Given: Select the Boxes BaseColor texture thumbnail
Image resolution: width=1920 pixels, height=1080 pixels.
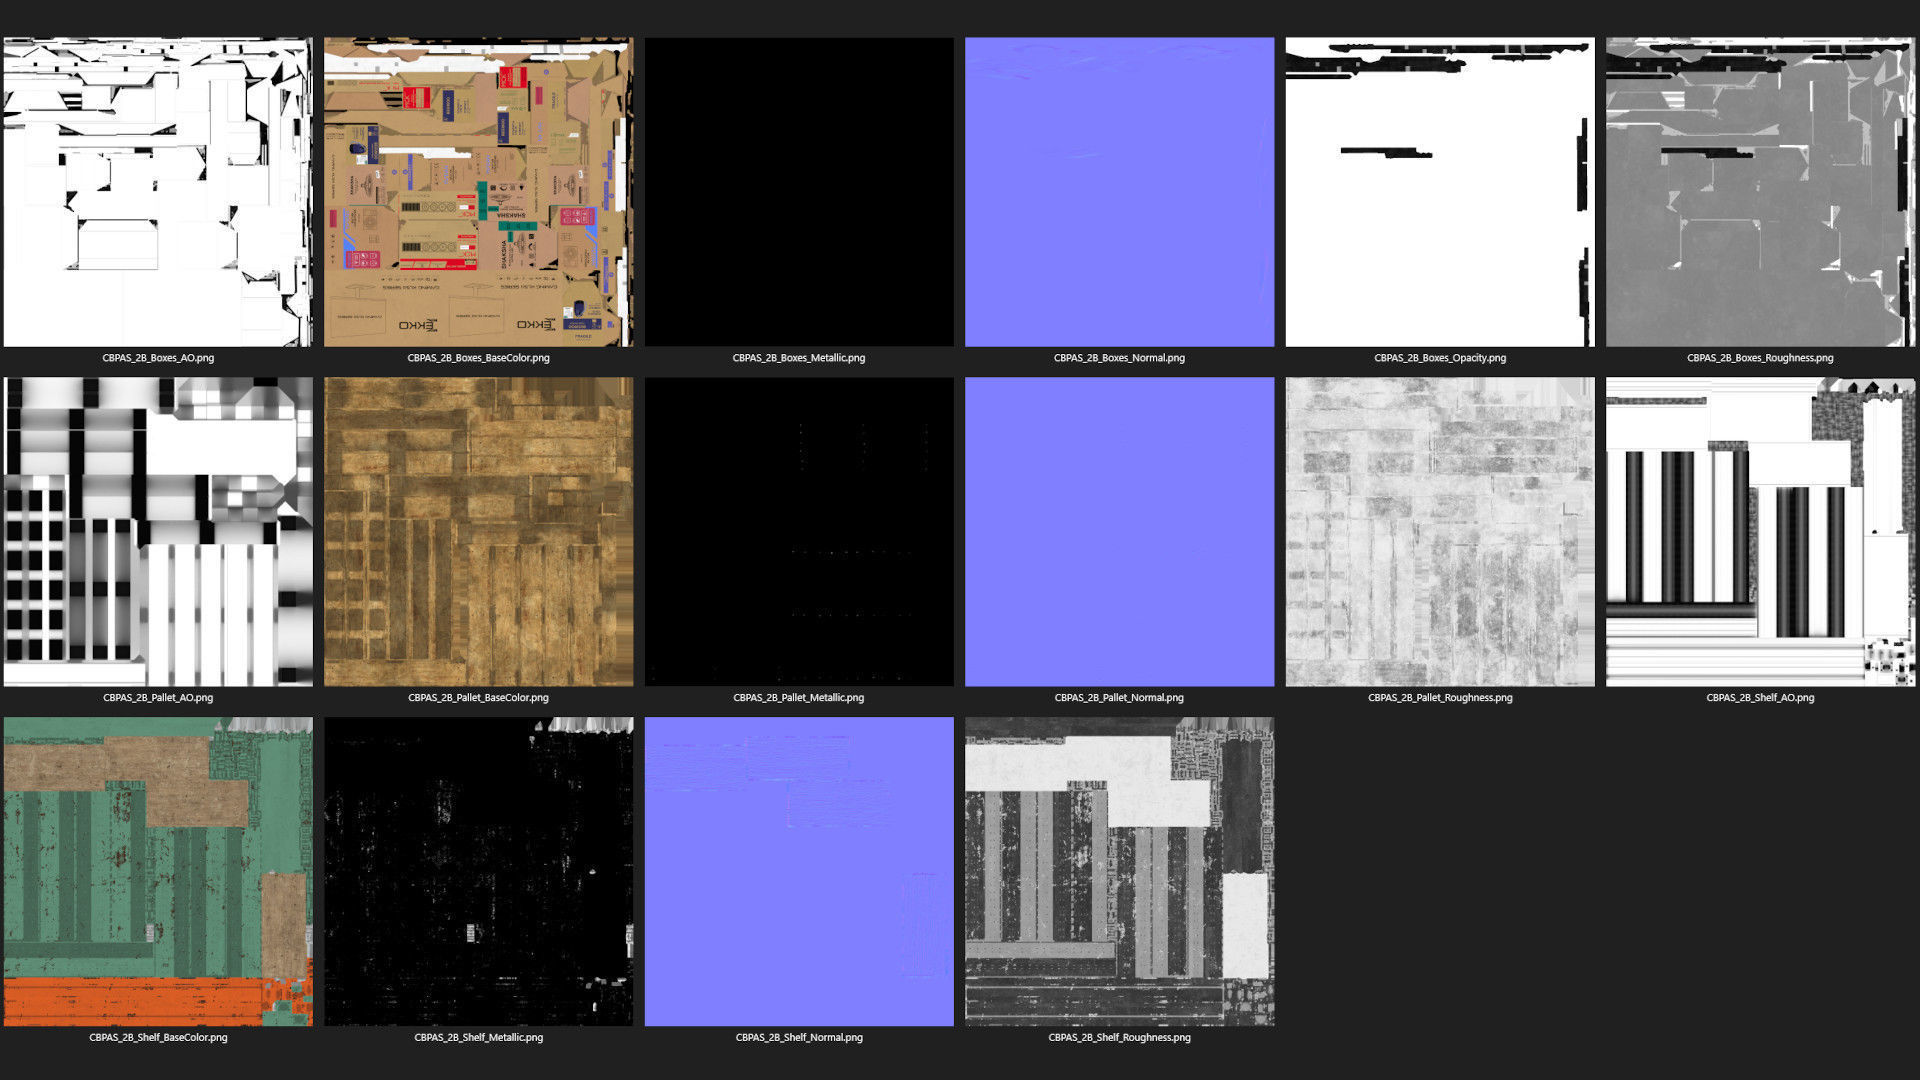Looking at the screenshot, I should [x=478, y=192].
